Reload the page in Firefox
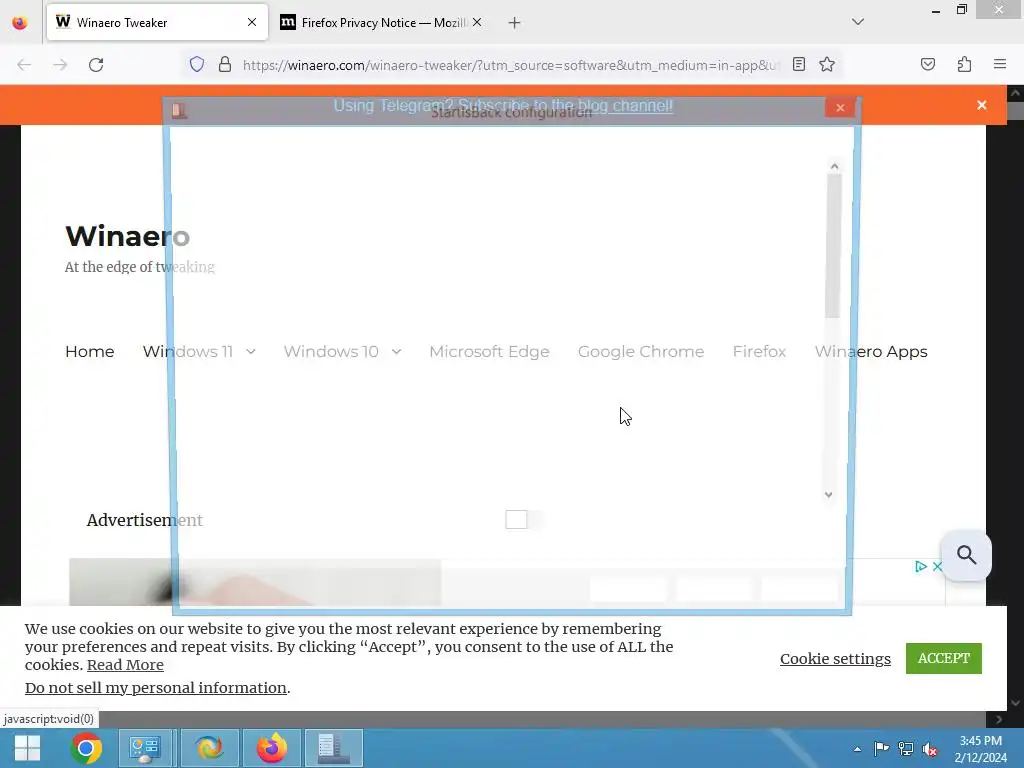The image size is (1024, 768). click(x=96, y=65)
